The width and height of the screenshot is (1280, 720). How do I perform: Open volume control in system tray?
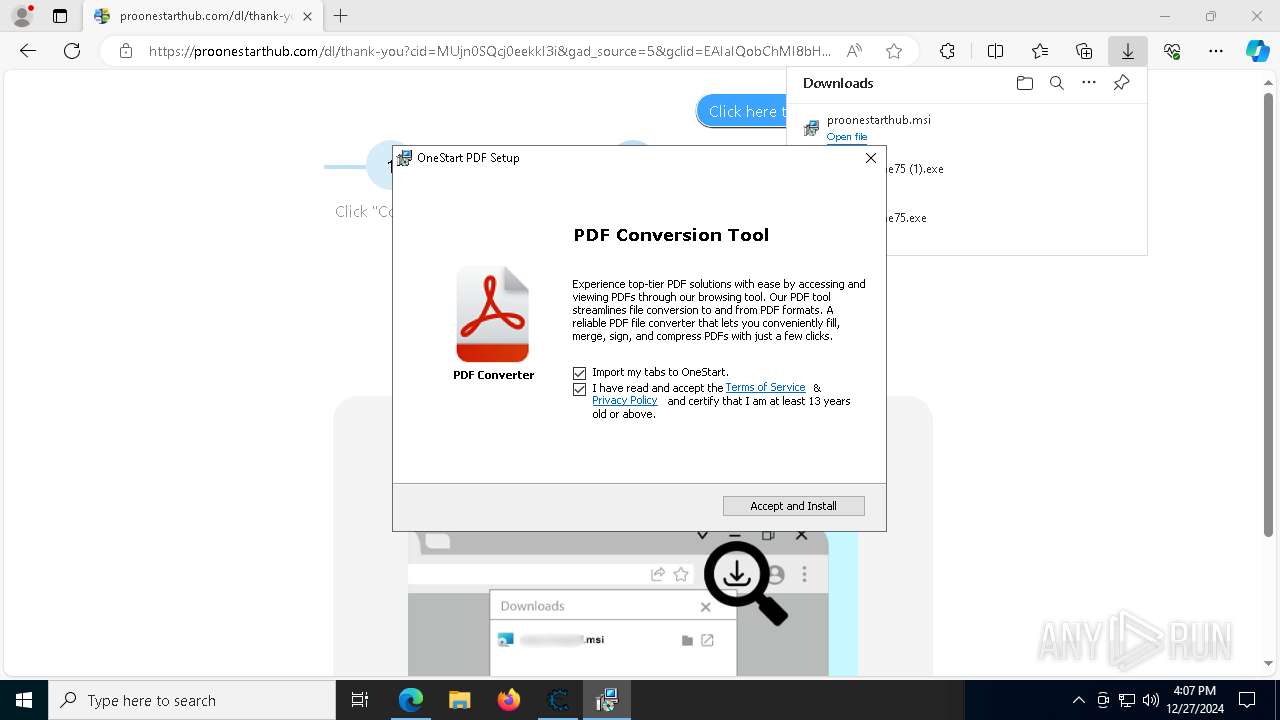tap(1151, 700)
